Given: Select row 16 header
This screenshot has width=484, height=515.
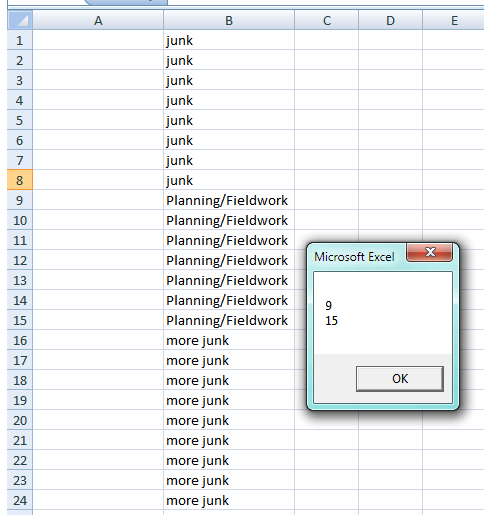Looking at the screenshot, I should 20,340.
